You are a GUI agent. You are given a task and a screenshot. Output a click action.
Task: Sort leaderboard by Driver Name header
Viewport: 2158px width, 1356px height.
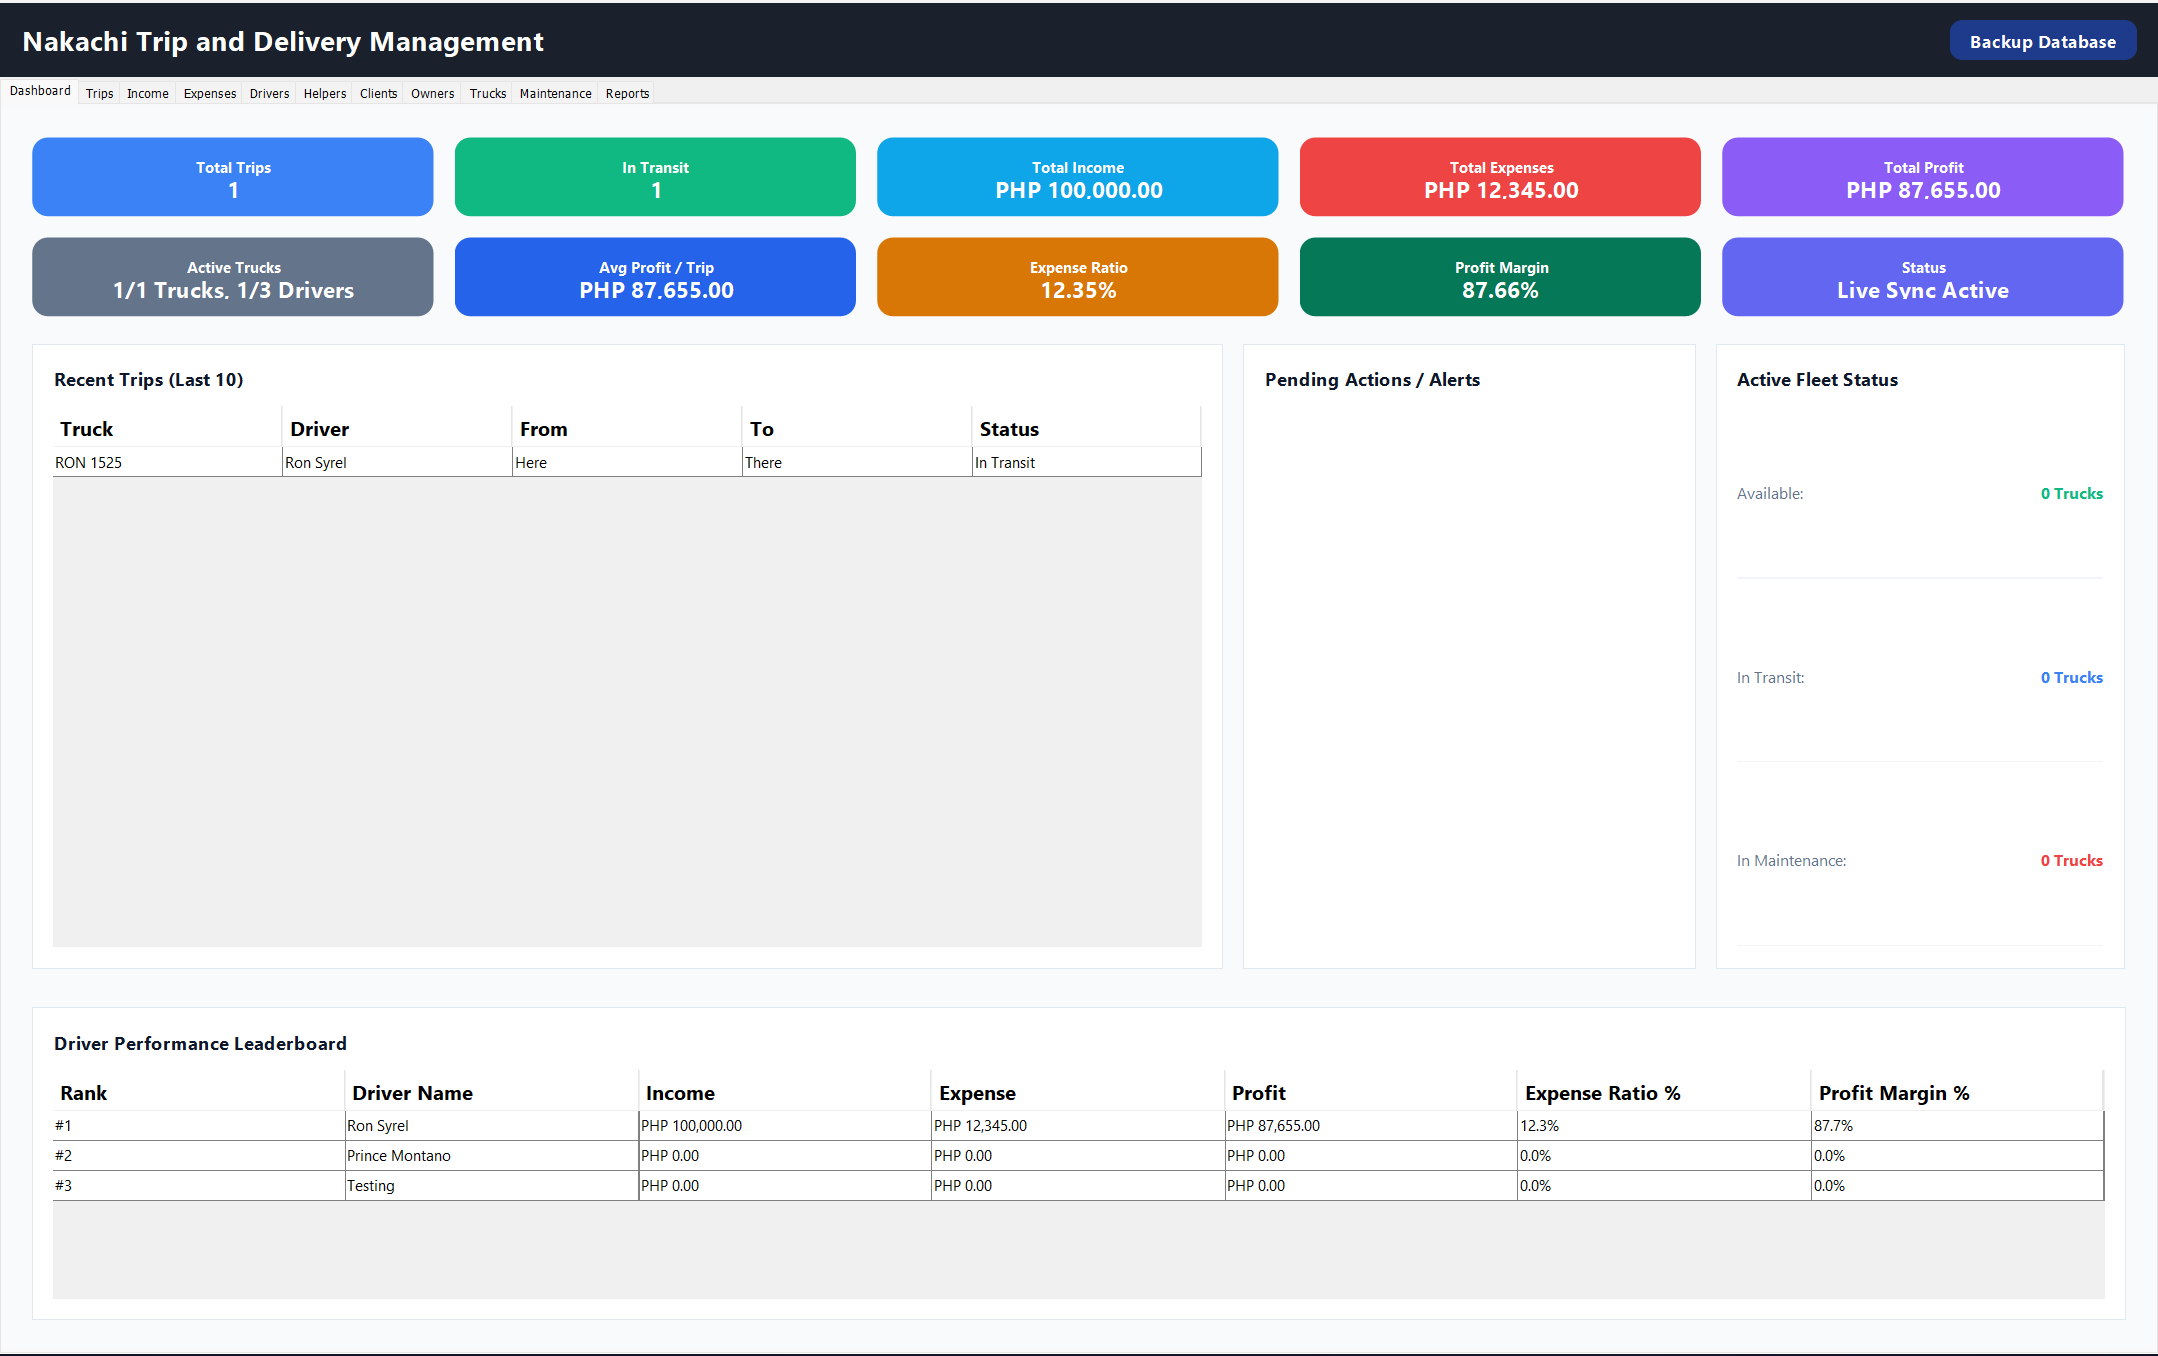[x=492, y=1093]
